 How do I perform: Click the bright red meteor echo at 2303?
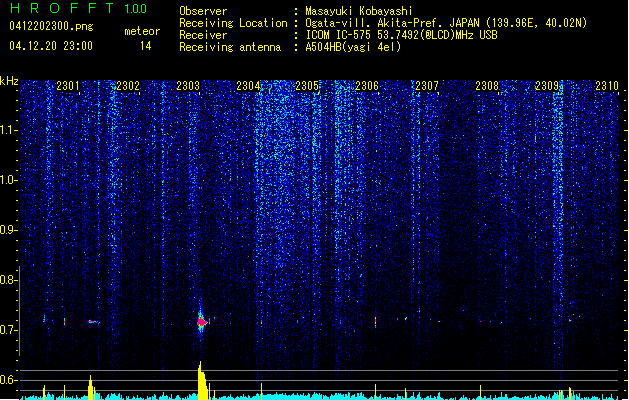coord(202,322)
